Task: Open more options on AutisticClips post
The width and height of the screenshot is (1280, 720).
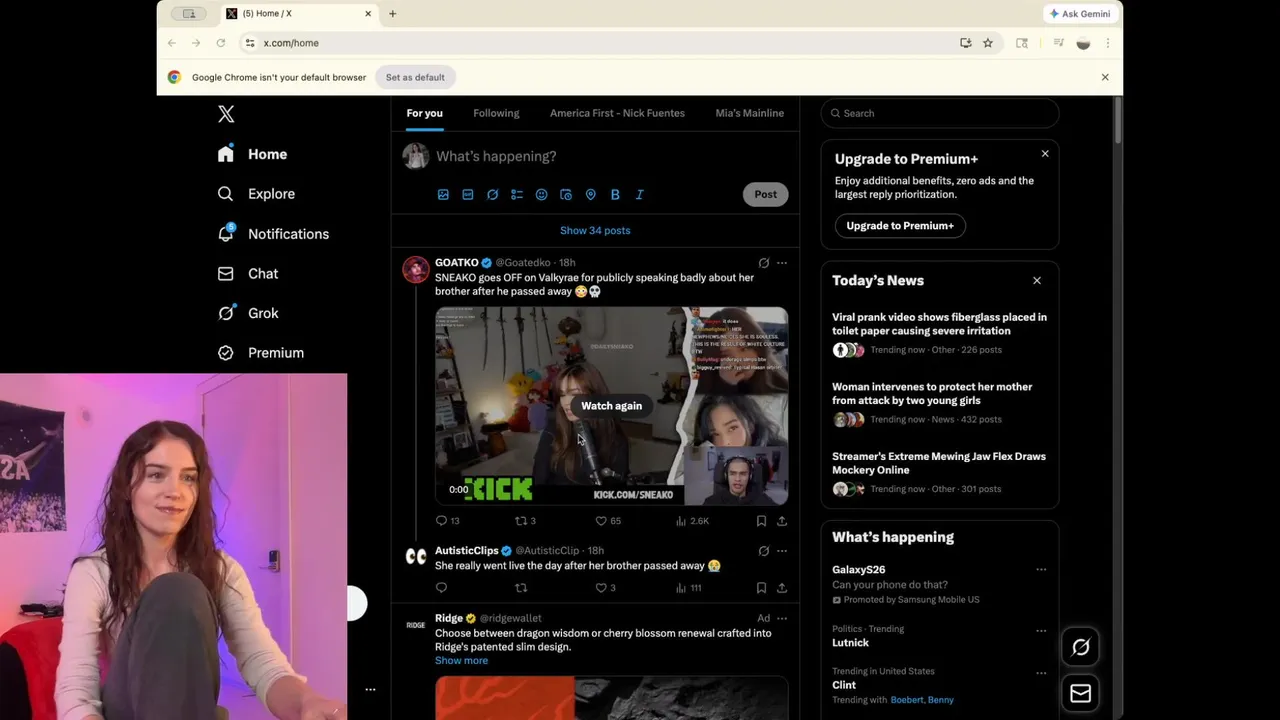Action: tap(782, 551)
